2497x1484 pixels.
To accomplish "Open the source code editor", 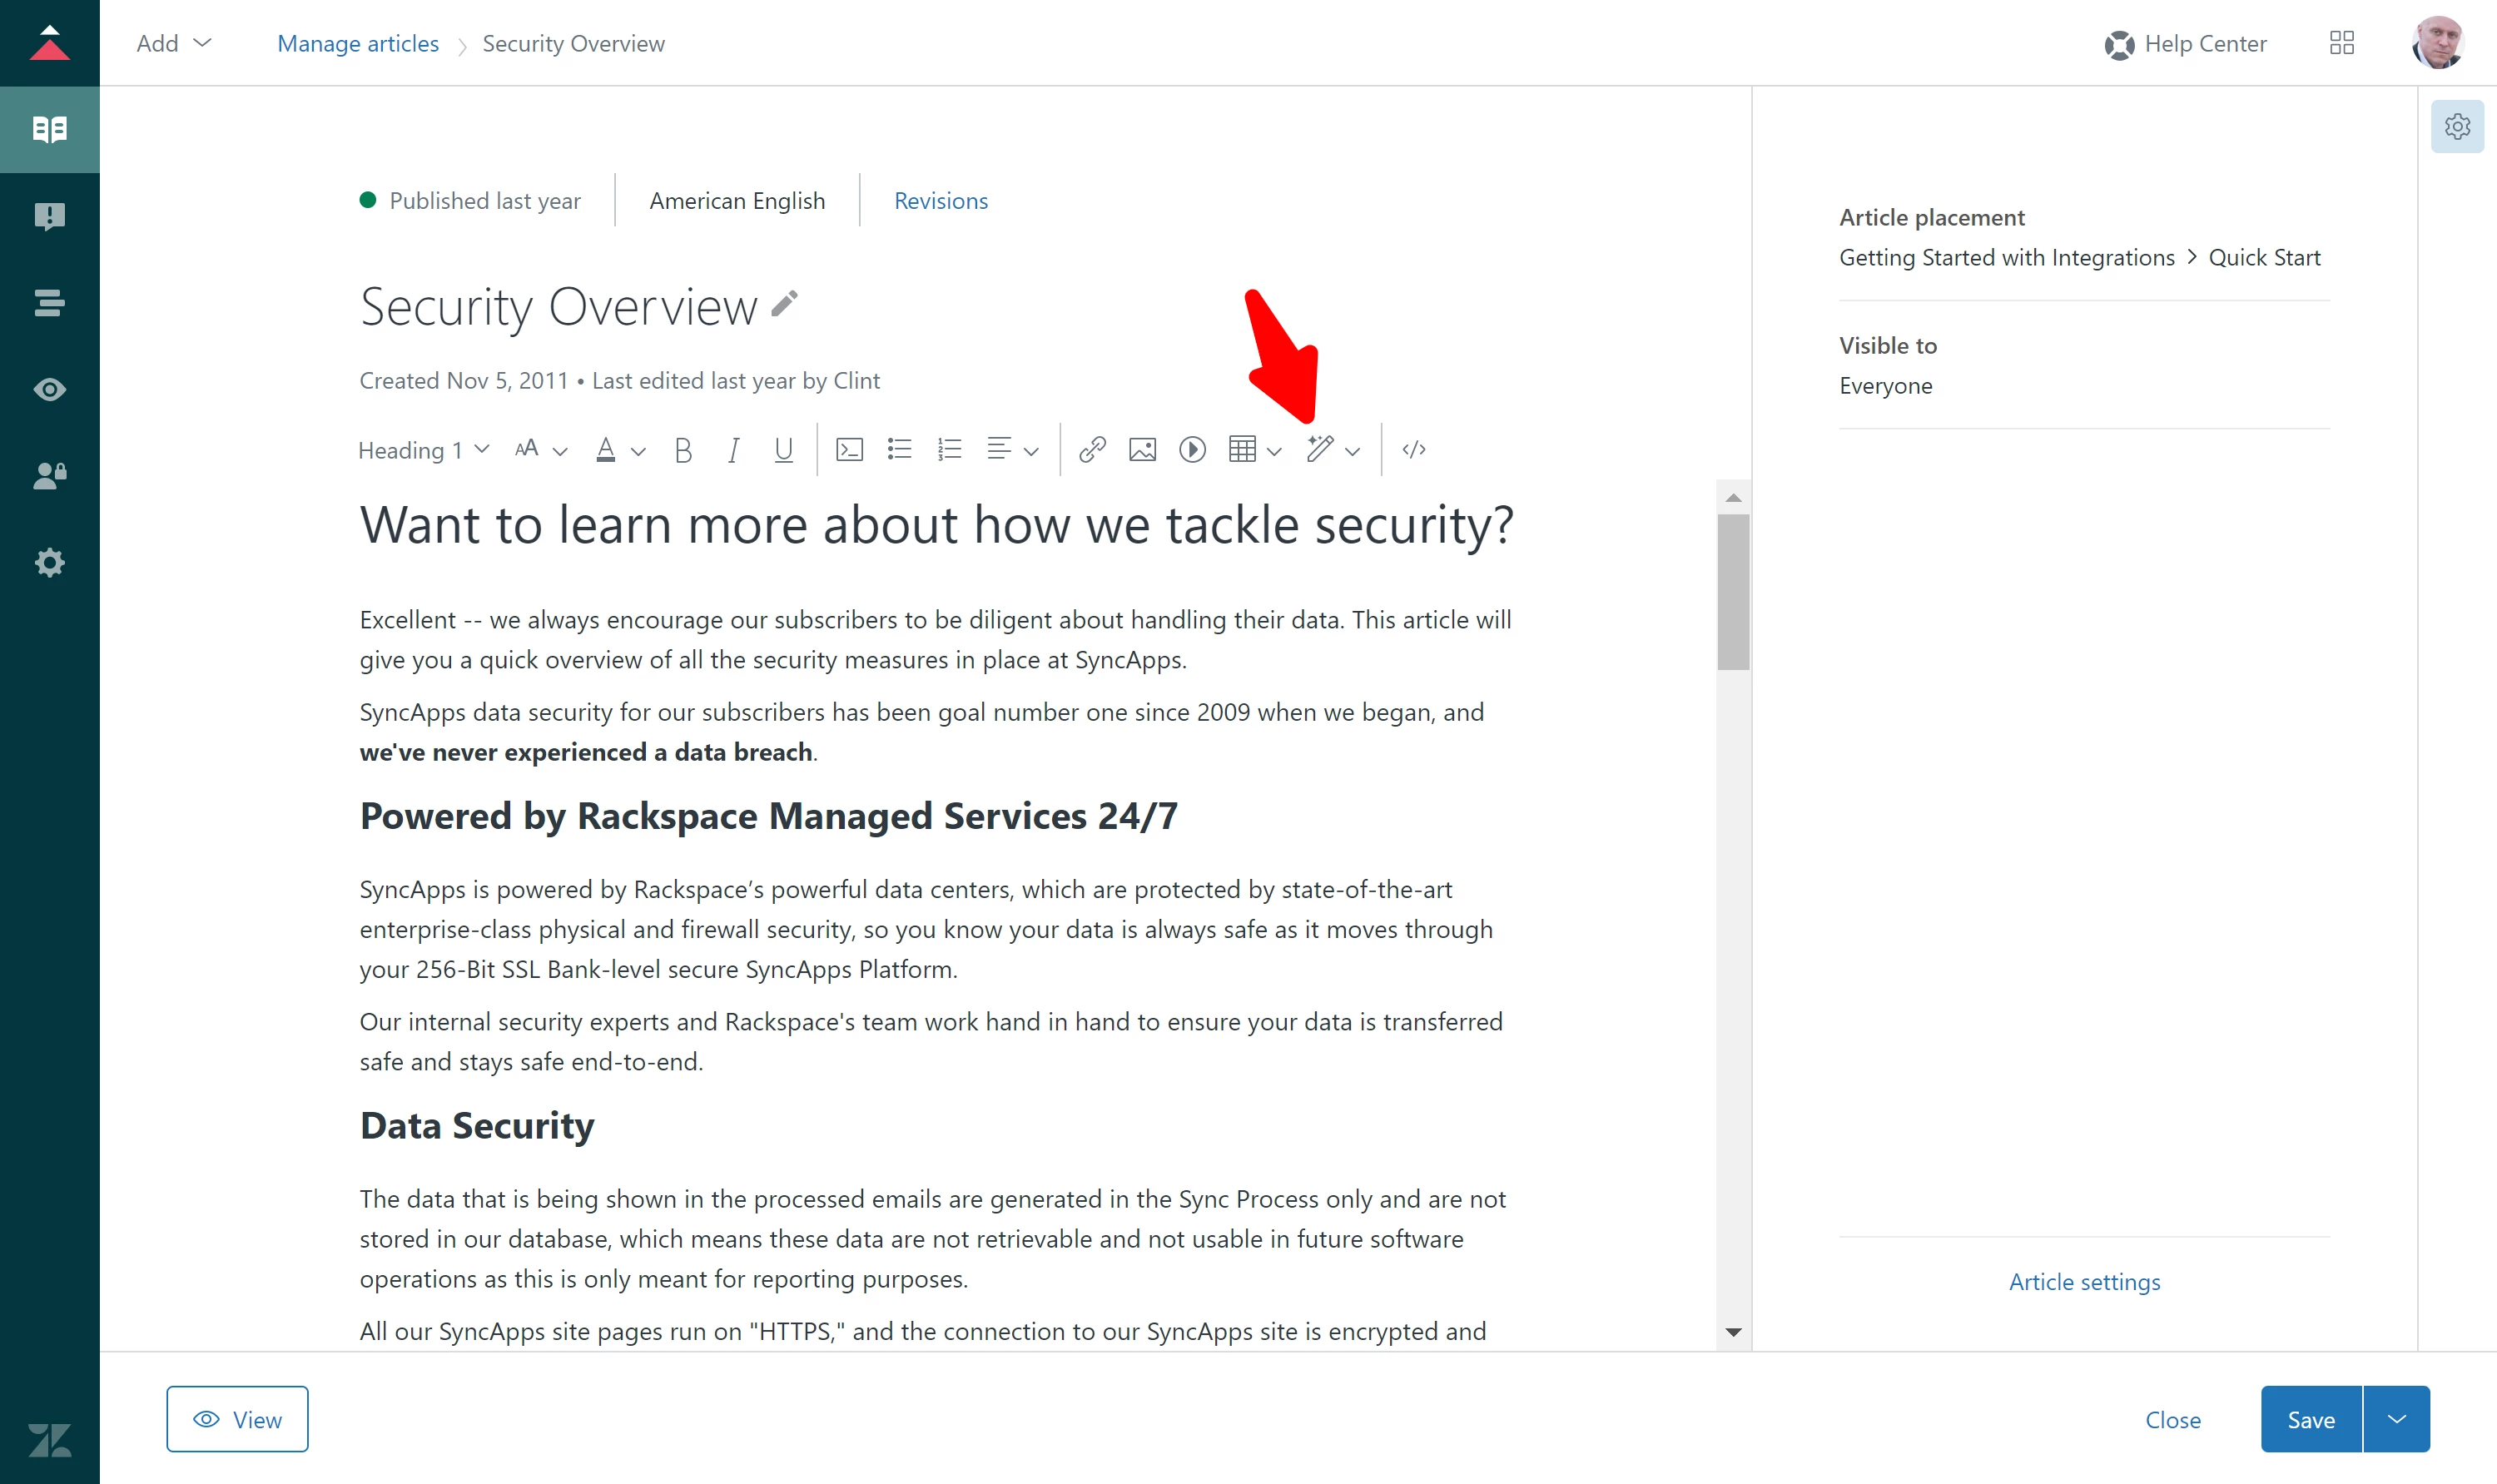I will point(1413,450).
